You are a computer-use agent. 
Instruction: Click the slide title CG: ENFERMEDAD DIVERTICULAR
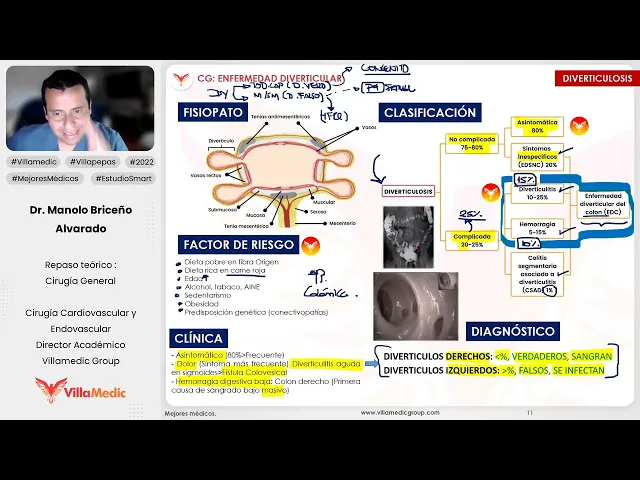[x=269, y=78]
